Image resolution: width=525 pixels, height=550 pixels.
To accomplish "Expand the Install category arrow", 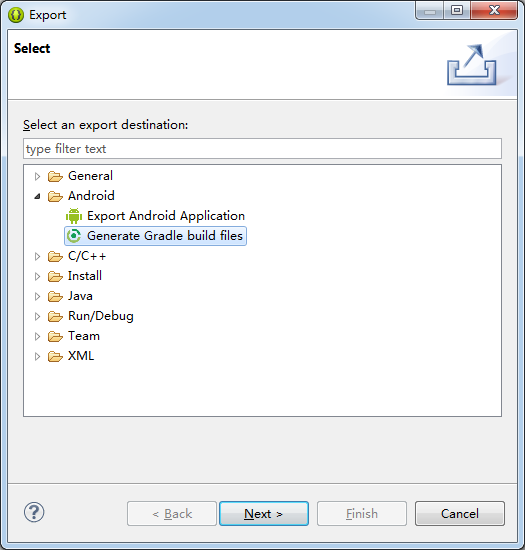I will (x=37, y=276).
